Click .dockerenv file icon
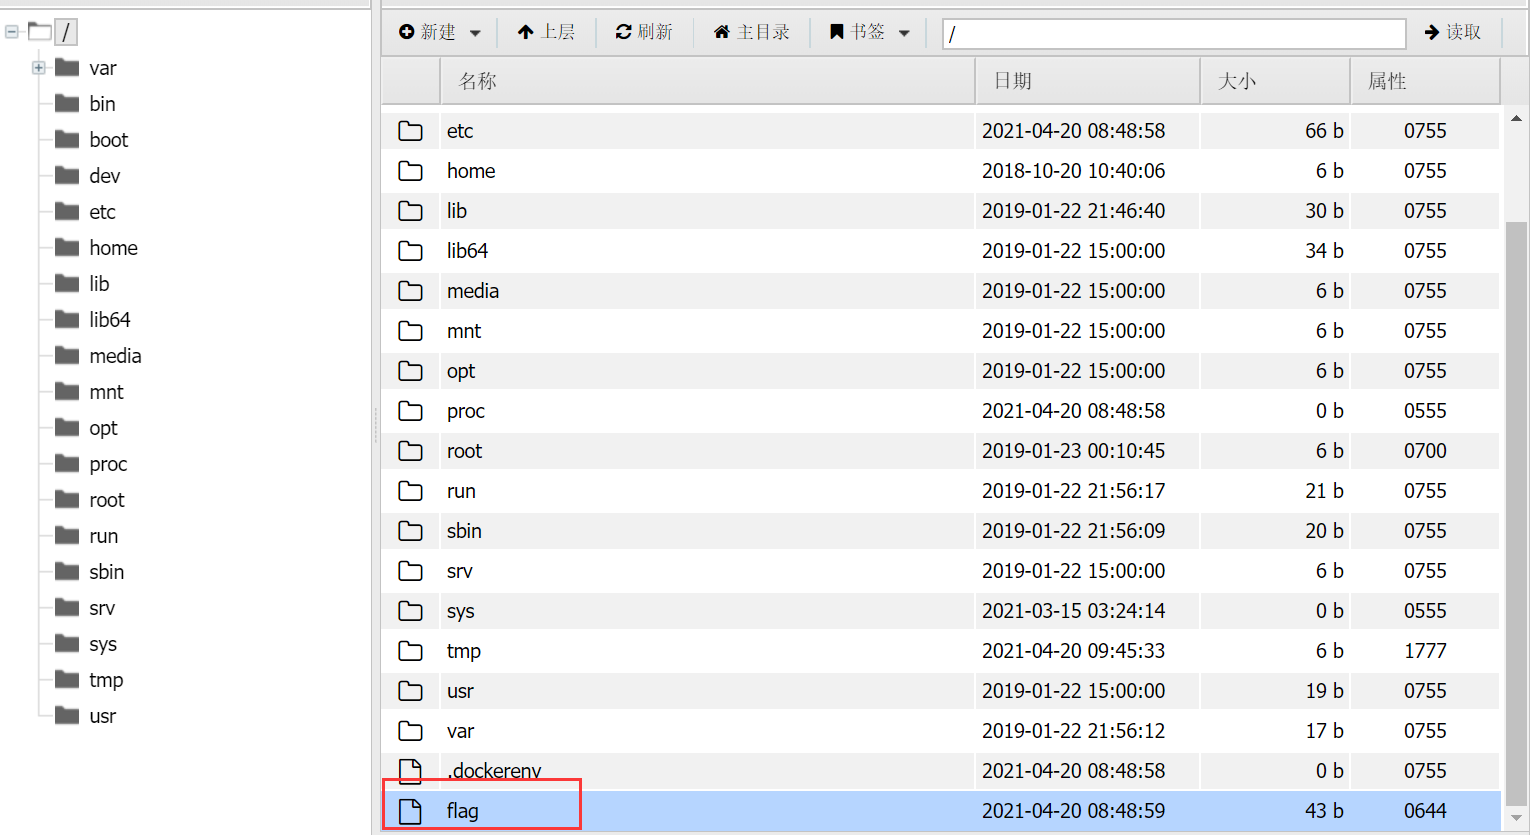The image size is (1530, 835). pyautogui.click(x=410, y=771)
